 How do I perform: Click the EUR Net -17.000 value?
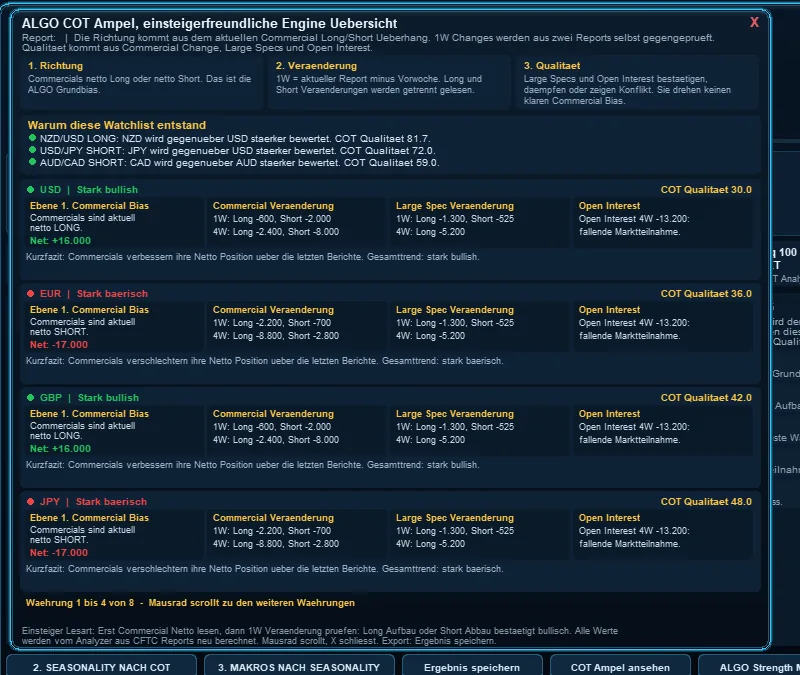click(x=59, y=344)
